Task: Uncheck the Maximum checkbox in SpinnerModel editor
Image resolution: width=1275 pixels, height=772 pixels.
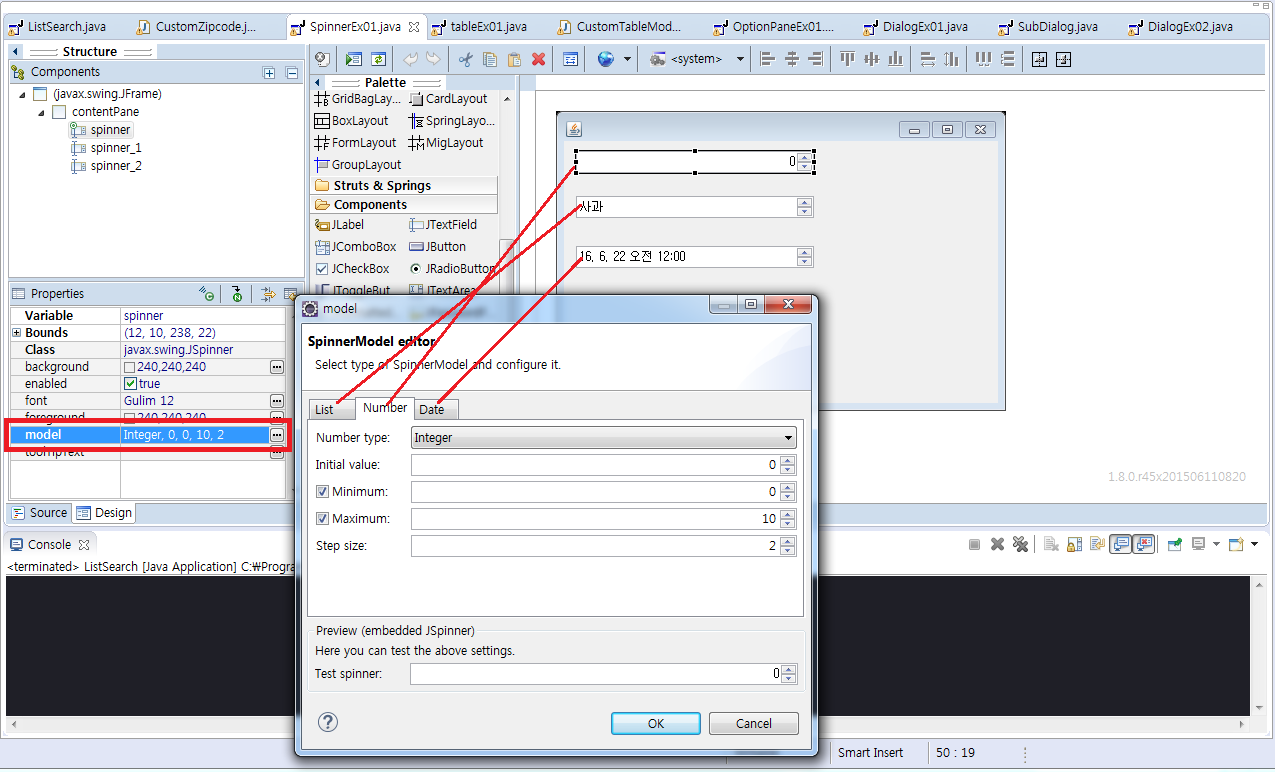Action: (322, 518)
